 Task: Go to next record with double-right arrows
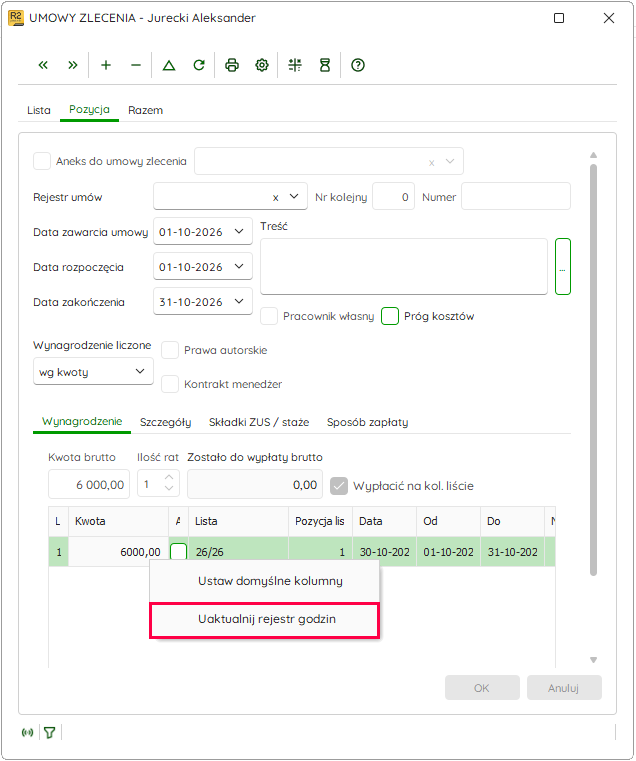pyautogui.click(x=73, y=65)
